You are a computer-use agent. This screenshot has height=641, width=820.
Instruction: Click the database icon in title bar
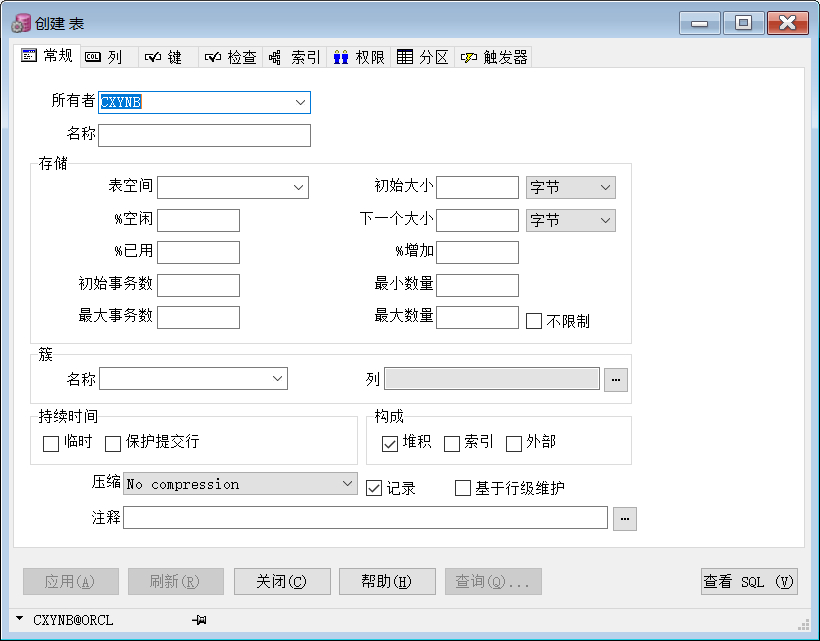[x=21, y=23]
